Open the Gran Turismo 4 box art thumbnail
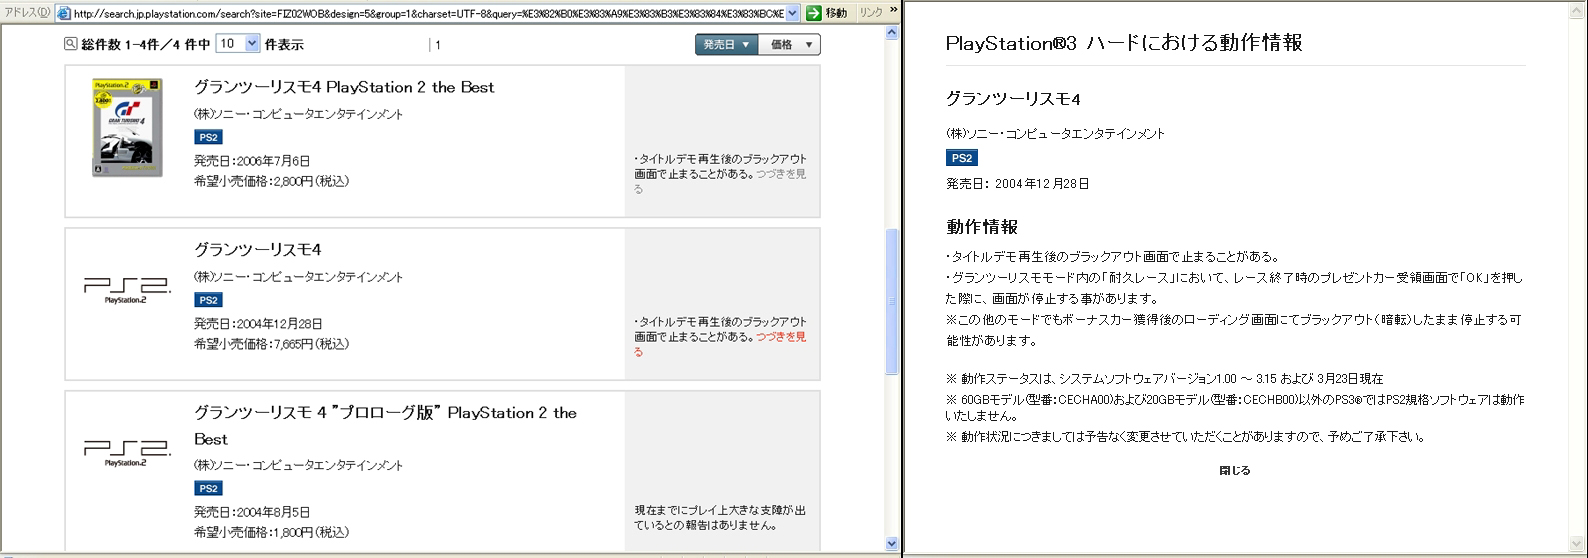Screen dimensions: 1588x558 coord(127,128)
